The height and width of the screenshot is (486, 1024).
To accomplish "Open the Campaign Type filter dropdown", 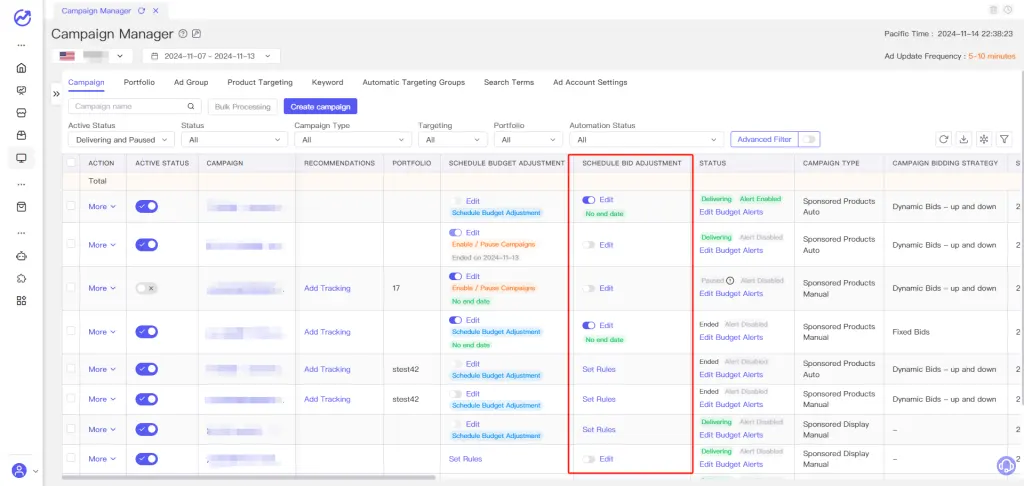I will [x=353, y=140].
